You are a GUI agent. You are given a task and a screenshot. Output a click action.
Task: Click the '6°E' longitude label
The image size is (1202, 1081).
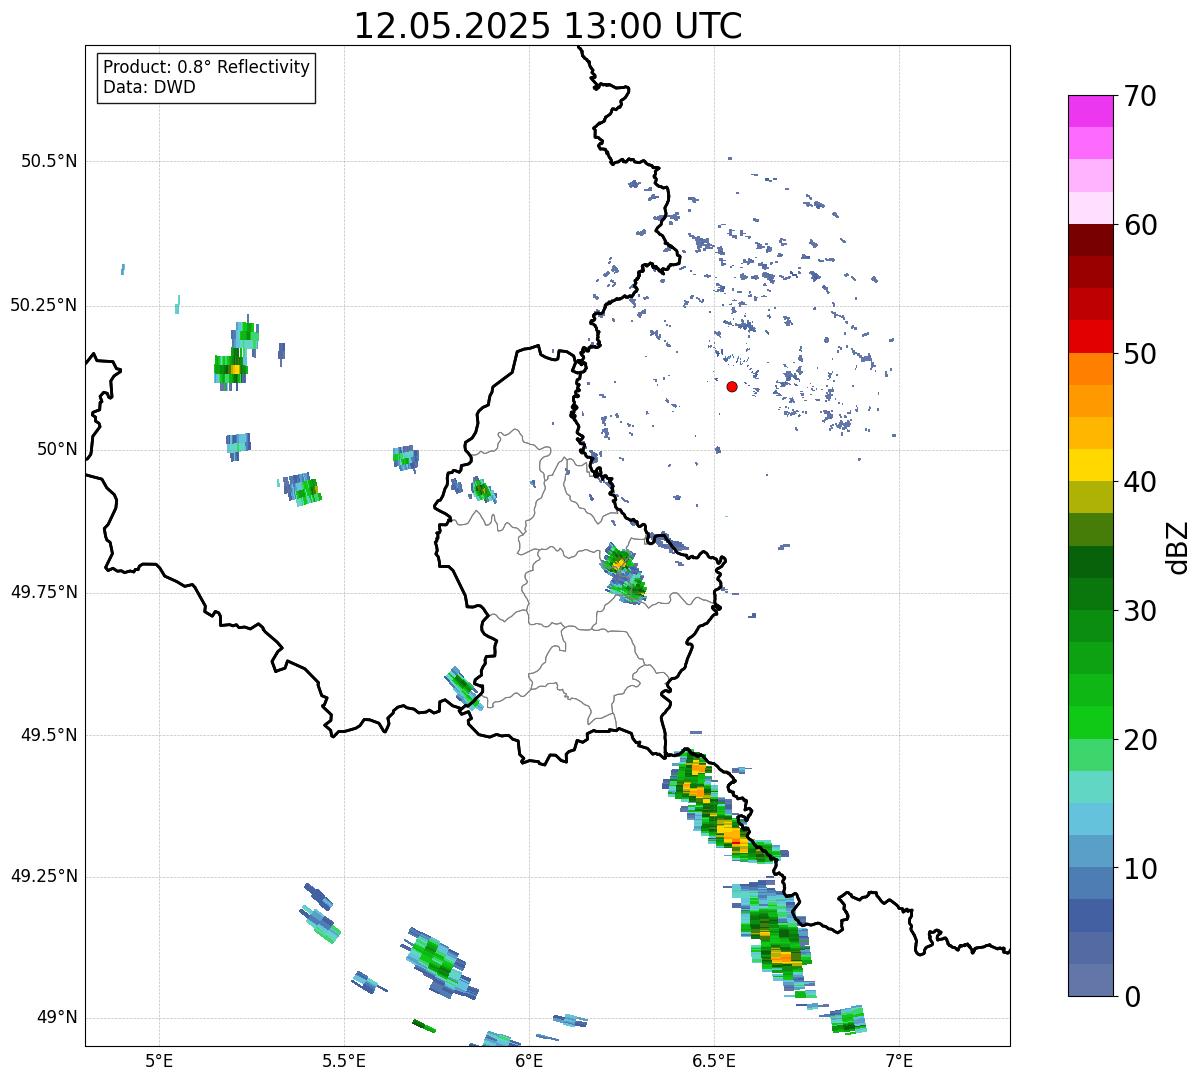(529, 1060)
